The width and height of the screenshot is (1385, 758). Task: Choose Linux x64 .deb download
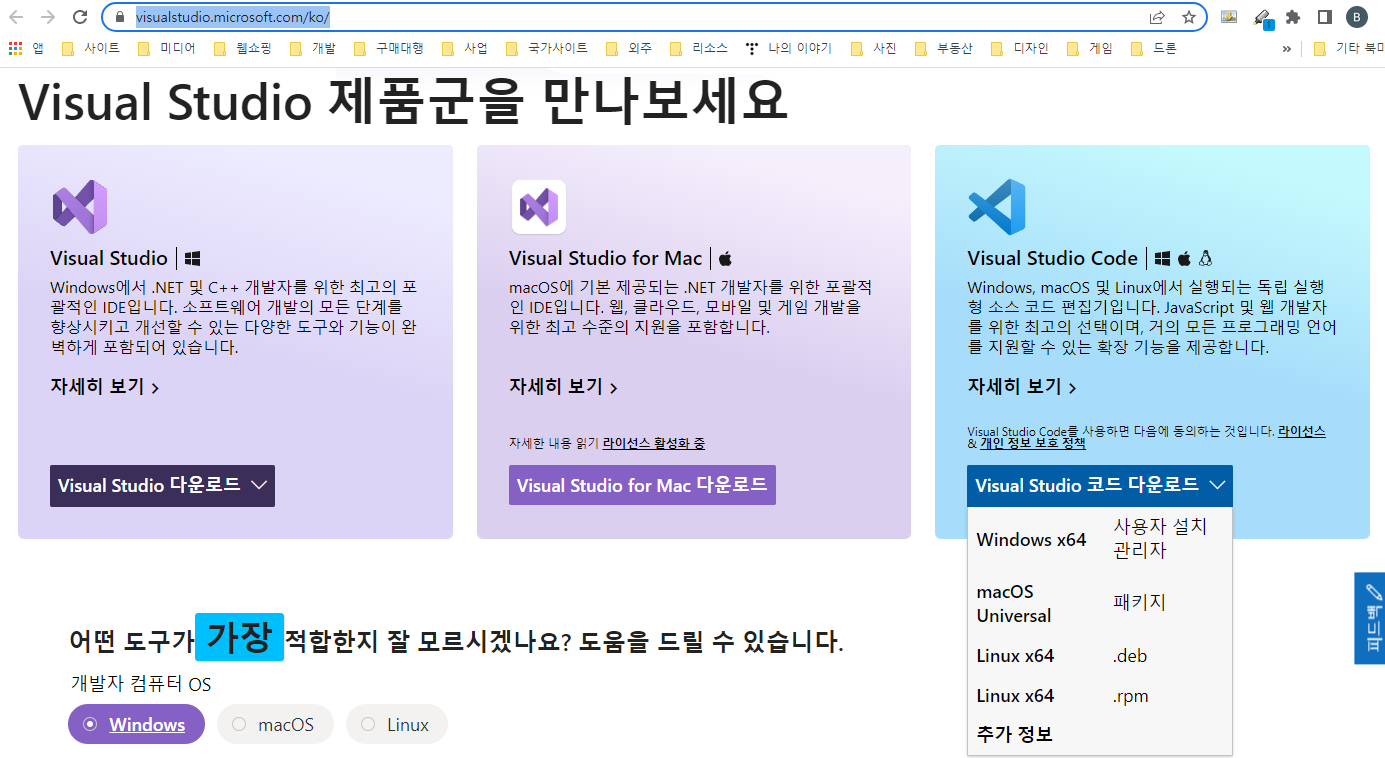tap(1100, 656)
